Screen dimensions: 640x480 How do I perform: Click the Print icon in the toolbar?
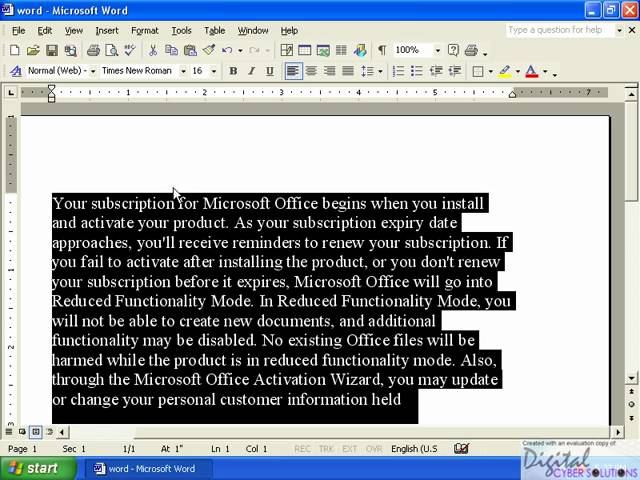[x=93, y=50]
